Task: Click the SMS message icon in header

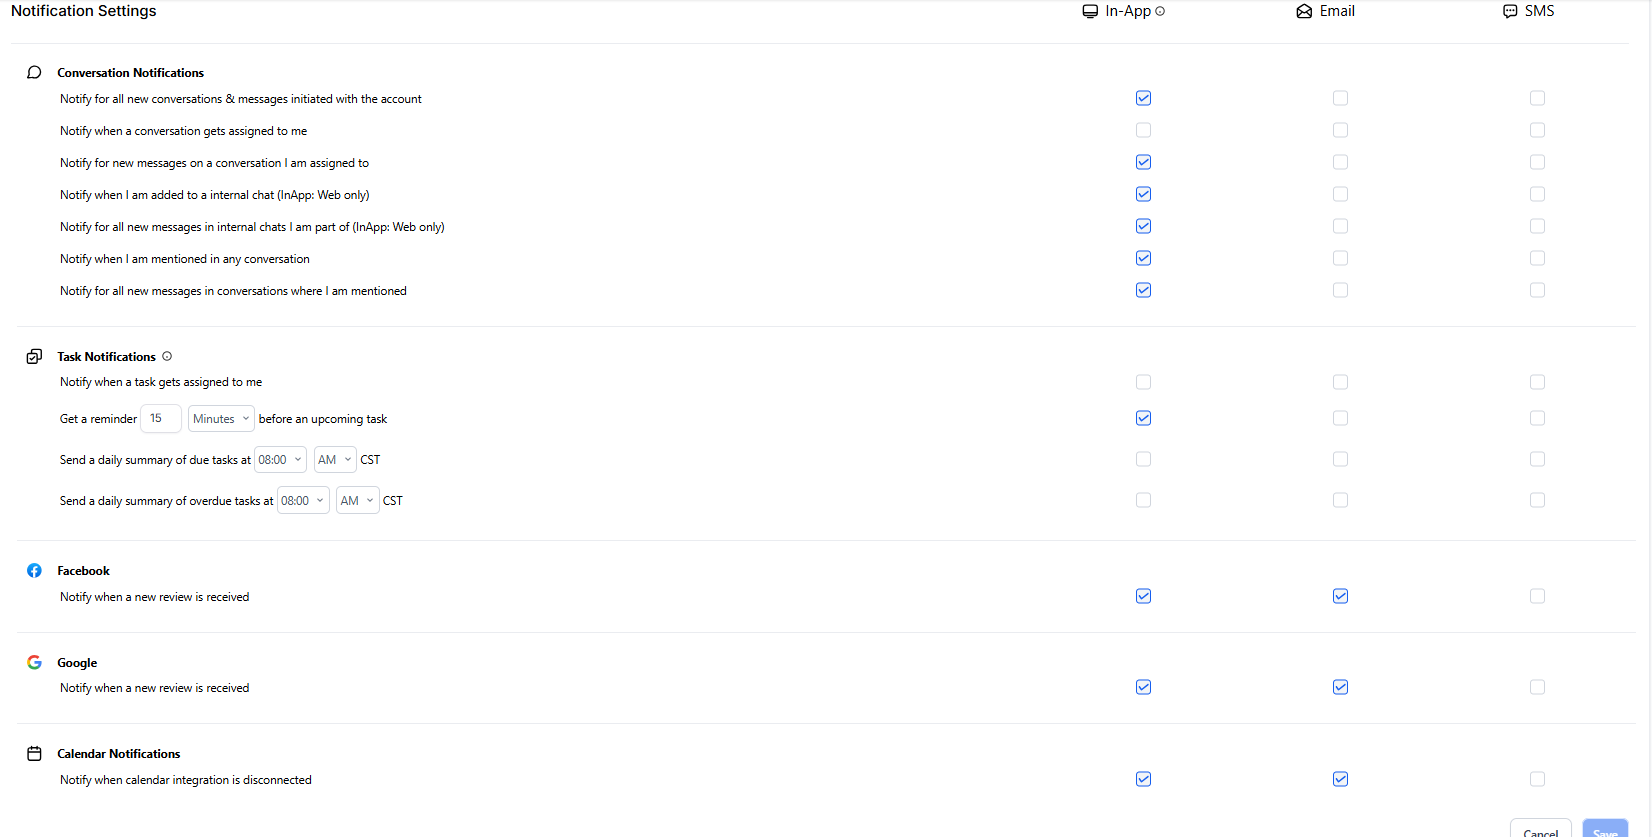Action: point(1510,11)
